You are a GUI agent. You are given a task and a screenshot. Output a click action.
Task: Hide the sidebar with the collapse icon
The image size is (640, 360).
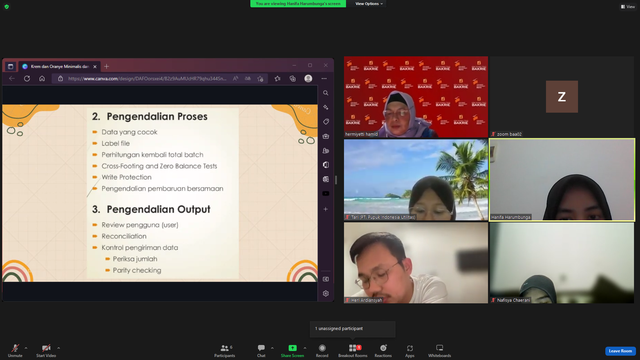pos(326,279)
